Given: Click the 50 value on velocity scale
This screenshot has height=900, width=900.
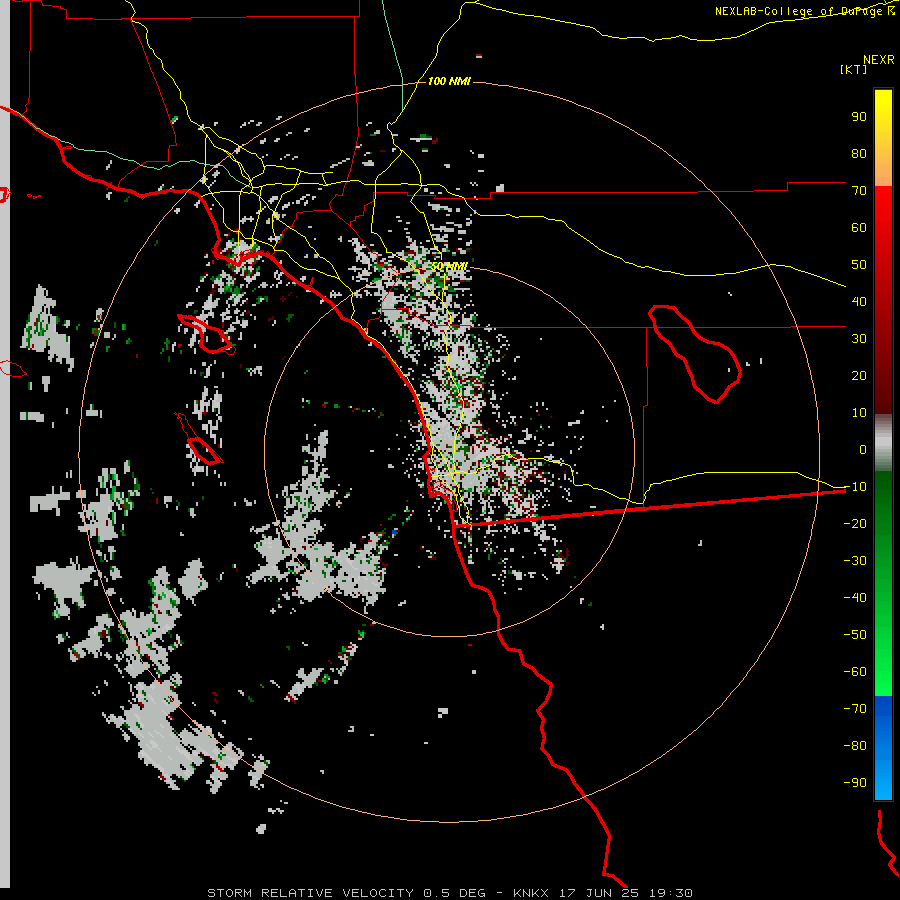Looking at the screenshot, I should click(x=859, y=265).
